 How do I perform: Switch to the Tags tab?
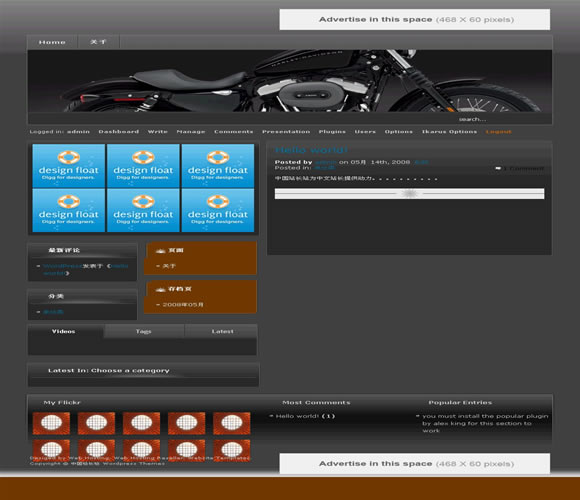[144, 331]
